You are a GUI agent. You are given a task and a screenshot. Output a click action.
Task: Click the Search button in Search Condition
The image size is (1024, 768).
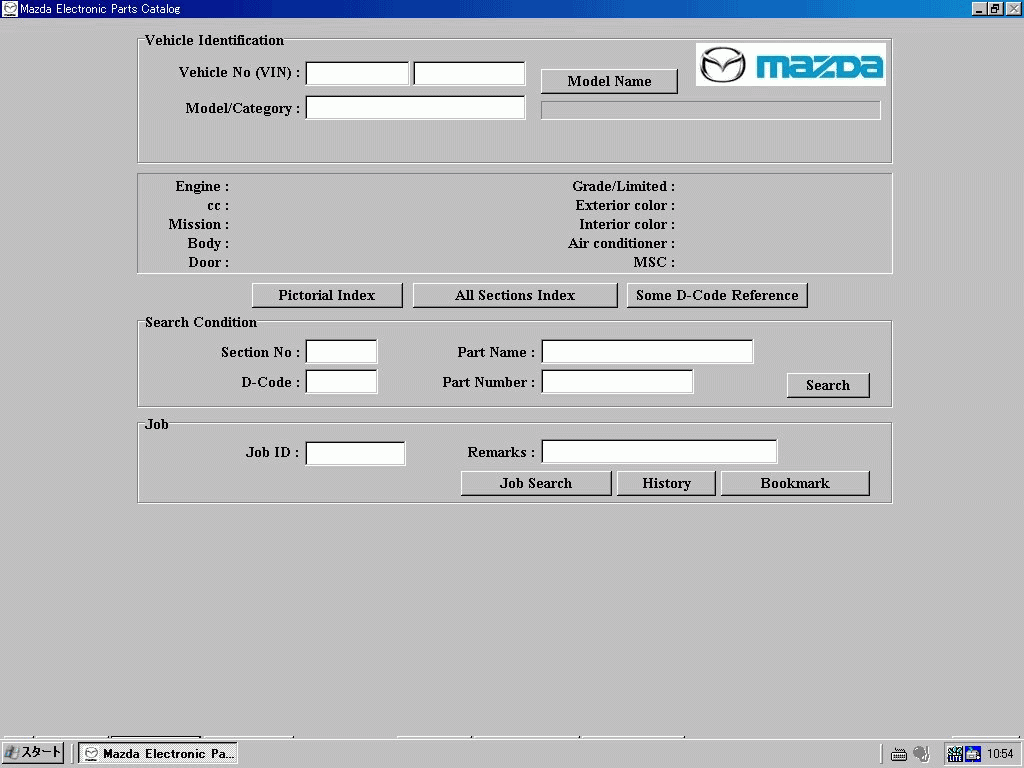click(x=828, y=385)
